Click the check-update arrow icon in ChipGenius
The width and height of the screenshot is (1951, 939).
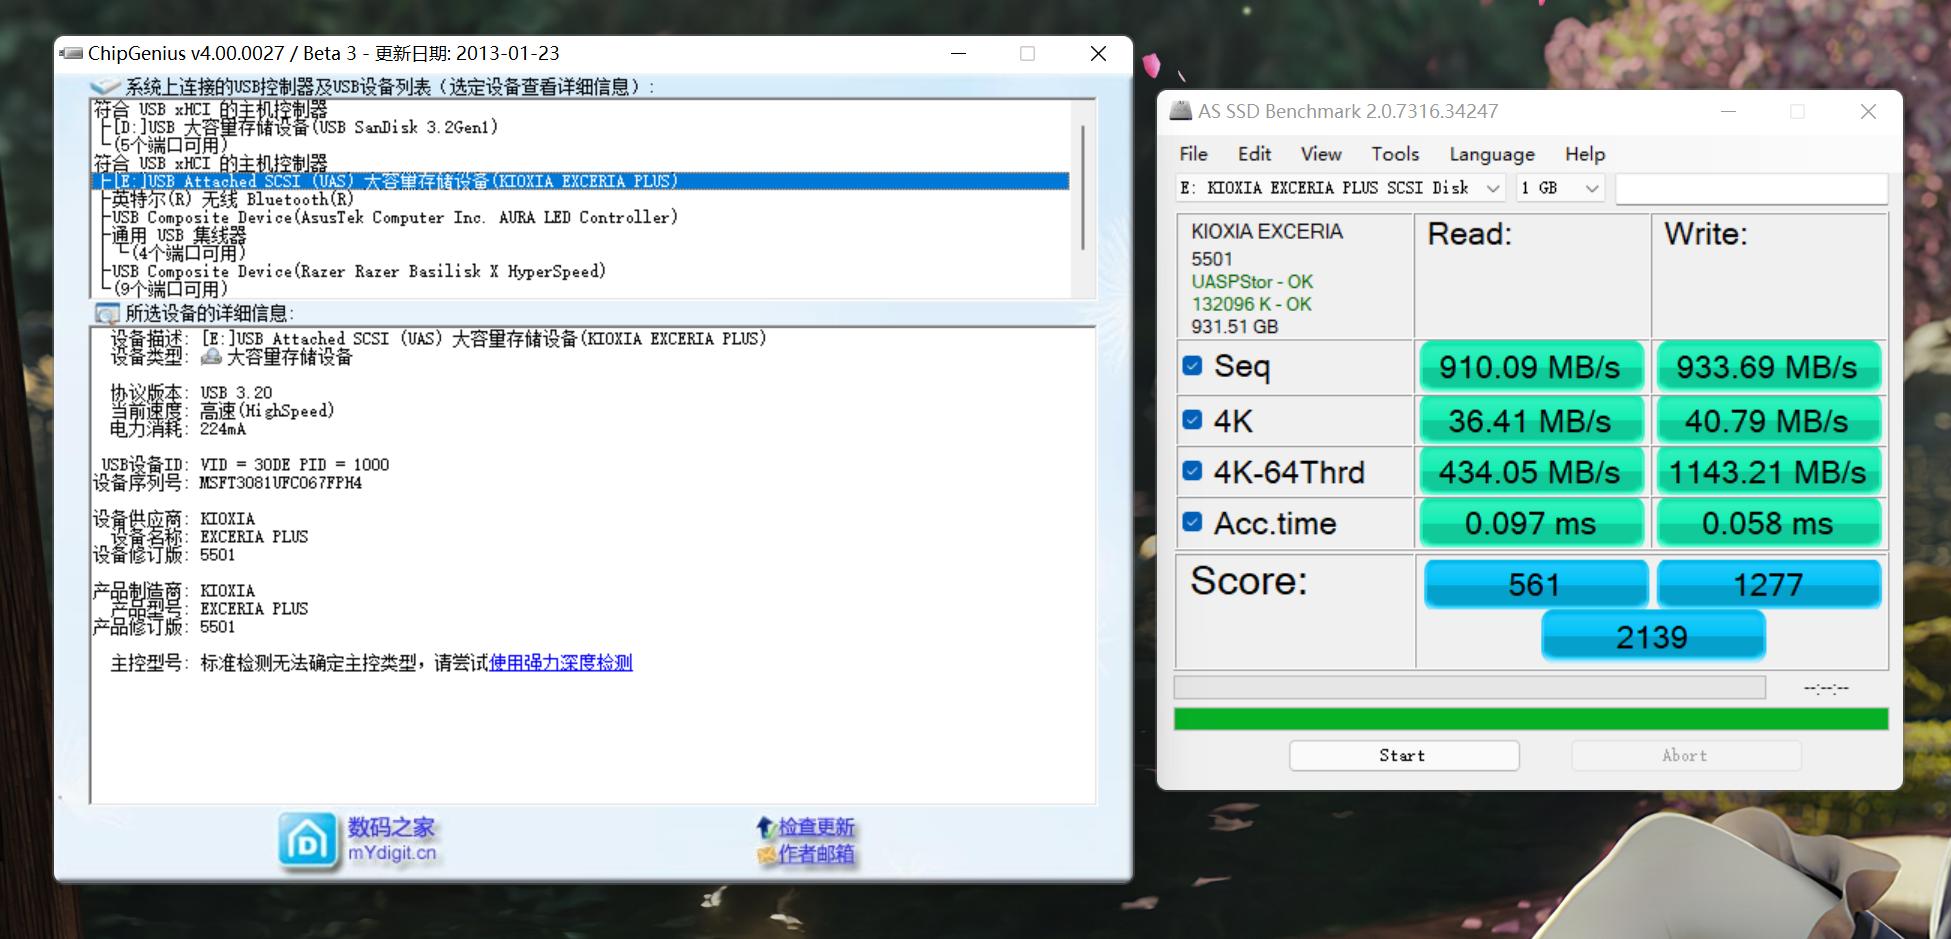(x=766, y=827)
